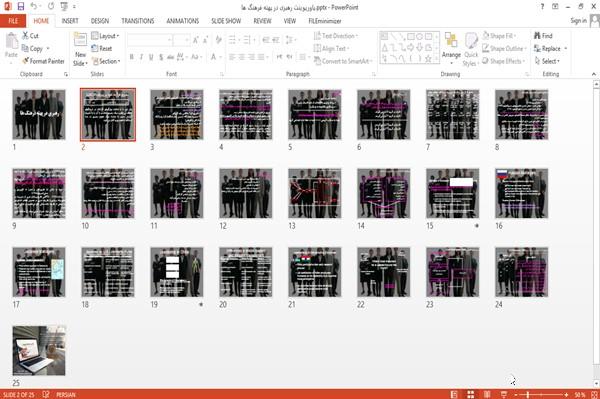The height and width of the screenshot is (399, 600).
Task: Click Convert to SmartArt button
Action: pos(342,61)
